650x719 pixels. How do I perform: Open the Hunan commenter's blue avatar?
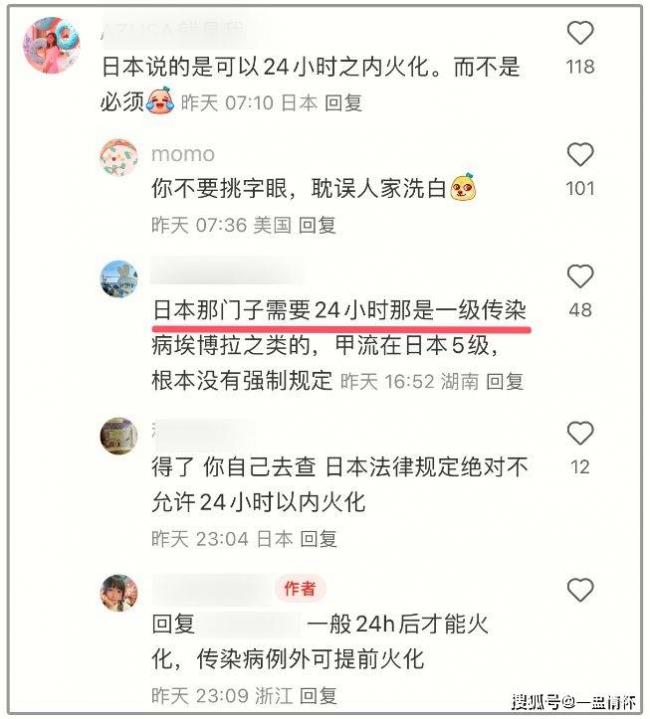[119, 279]
